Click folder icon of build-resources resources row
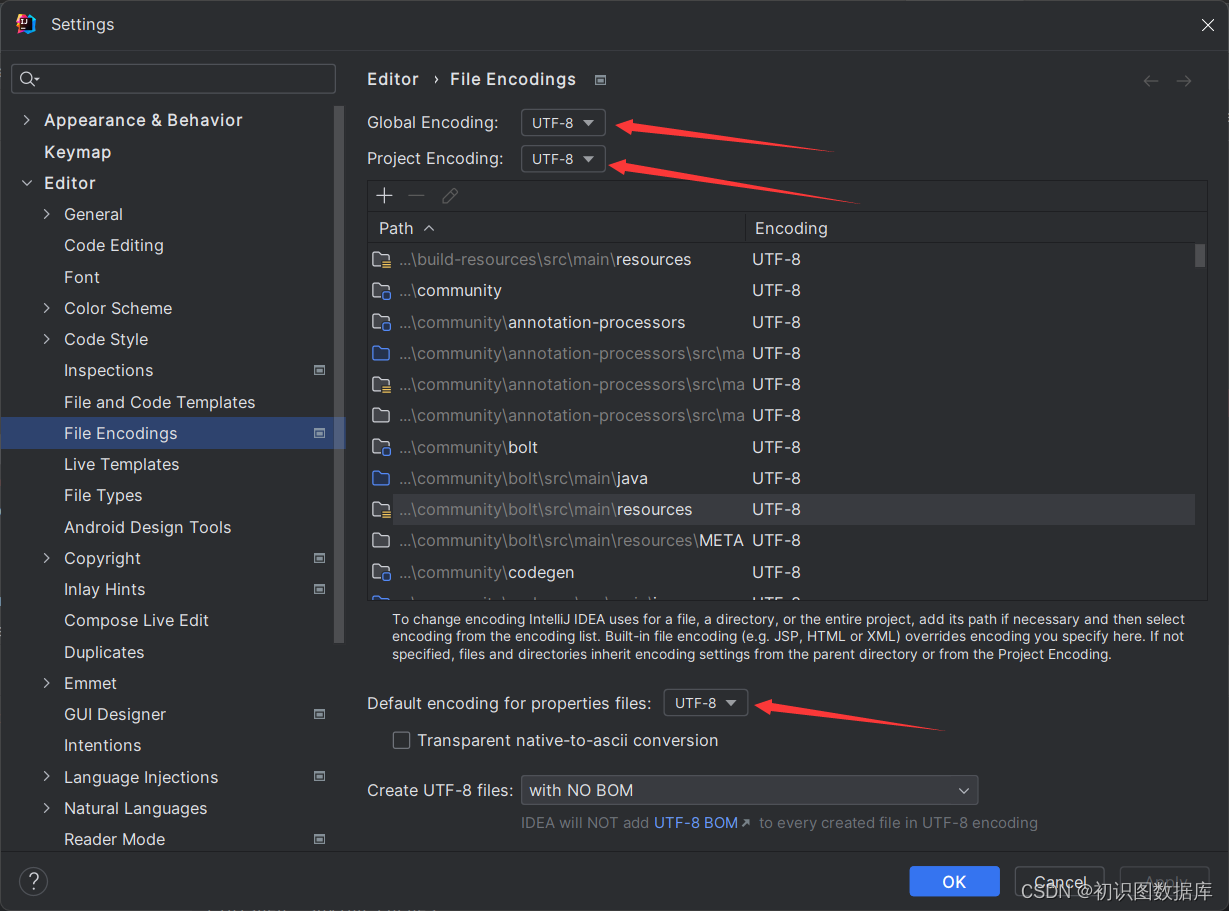Viewport: 1229px width, 911px height. coord(381,260)
